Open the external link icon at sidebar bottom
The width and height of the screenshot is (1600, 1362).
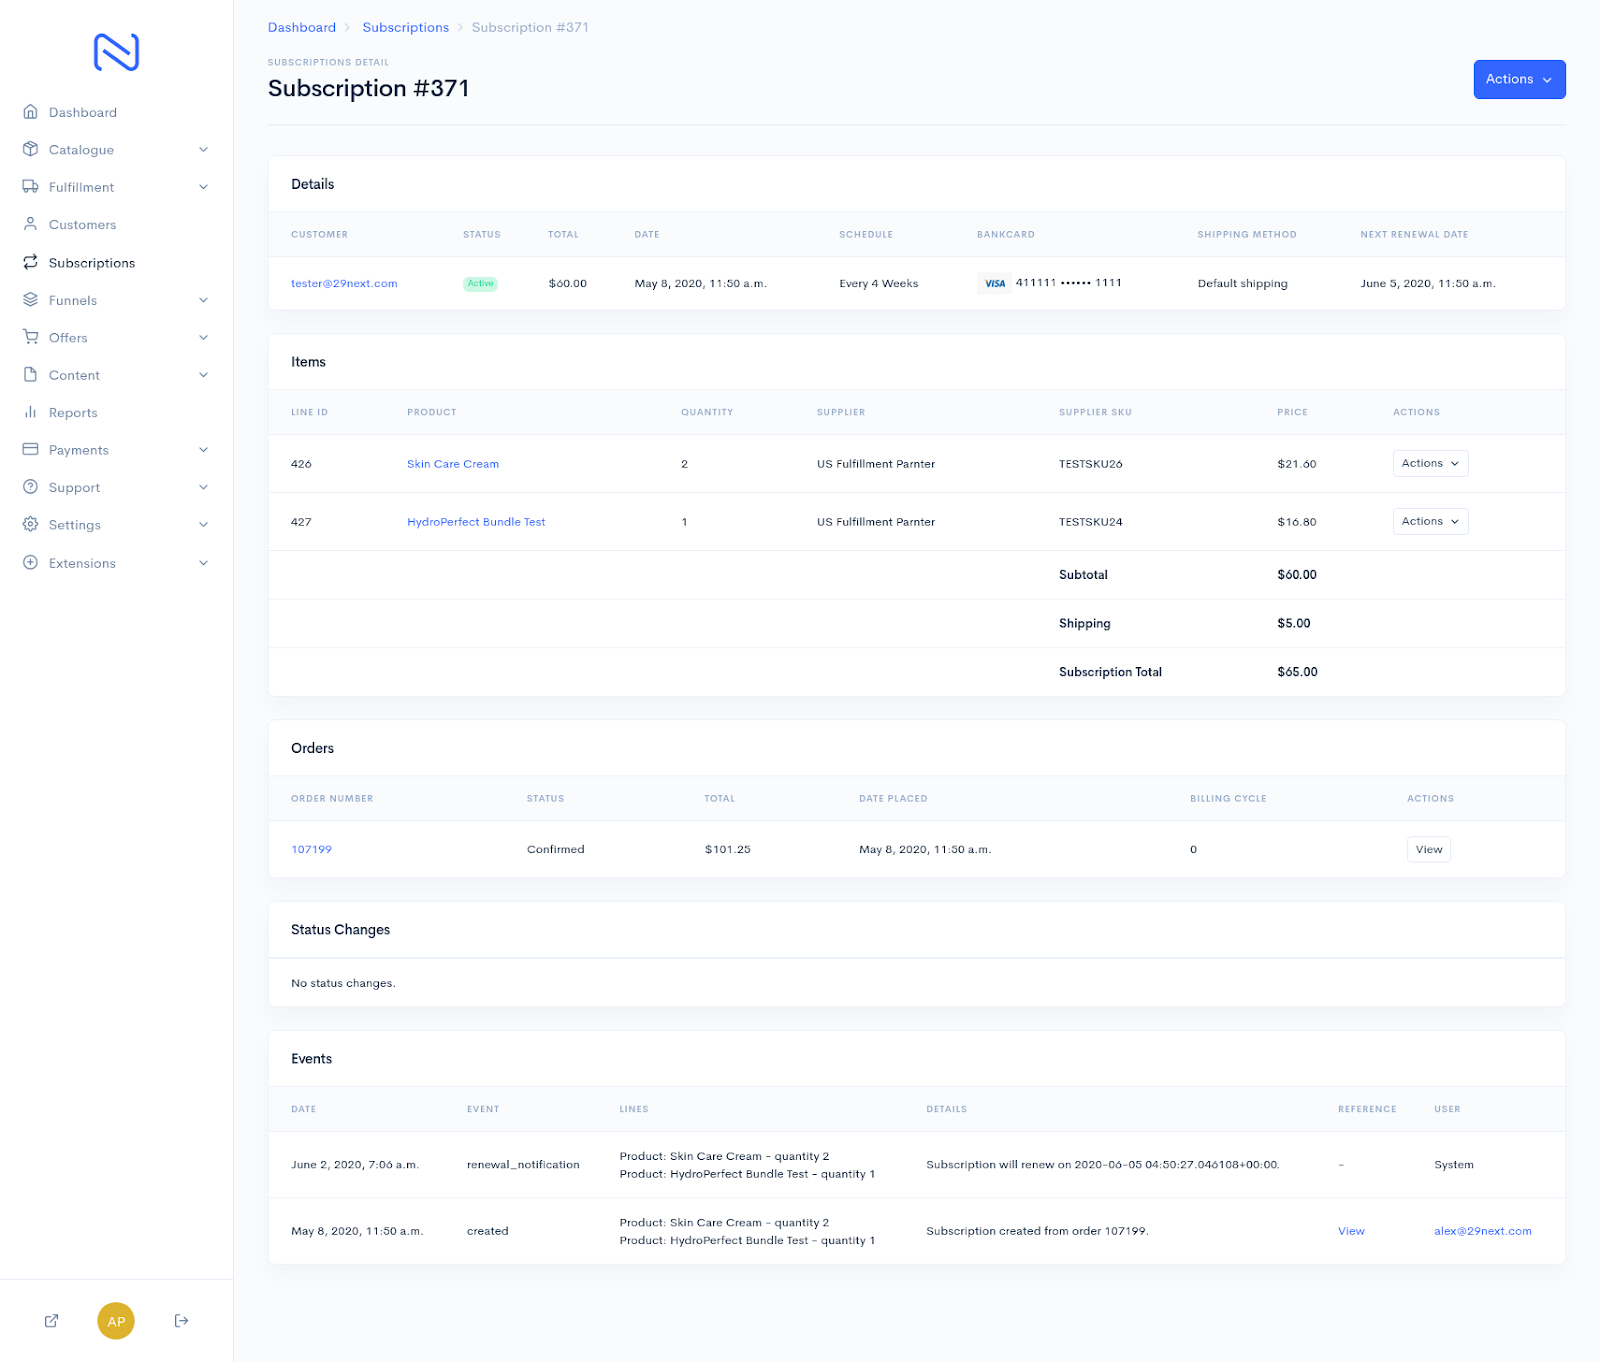tap(51, 1321)
